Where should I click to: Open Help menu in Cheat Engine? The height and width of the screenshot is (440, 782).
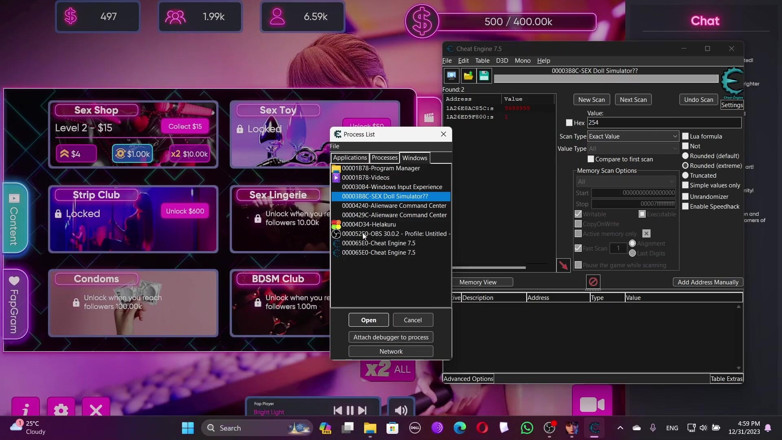click(543, 60)
